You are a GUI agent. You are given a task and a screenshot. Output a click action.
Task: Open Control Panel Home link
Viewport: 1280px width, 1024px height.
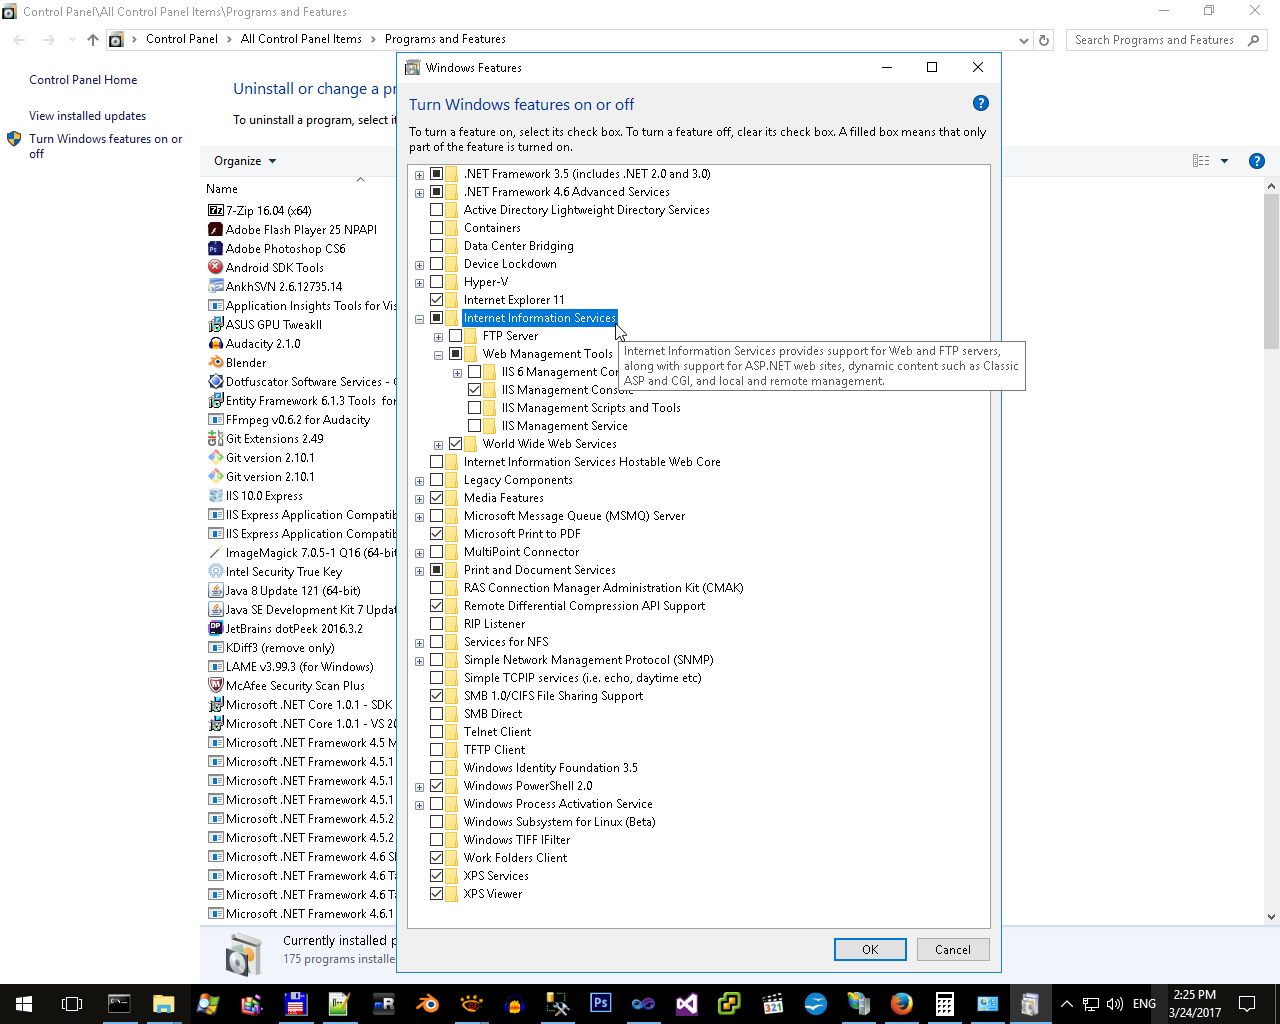pyautogui.click(x=83, y=80)
